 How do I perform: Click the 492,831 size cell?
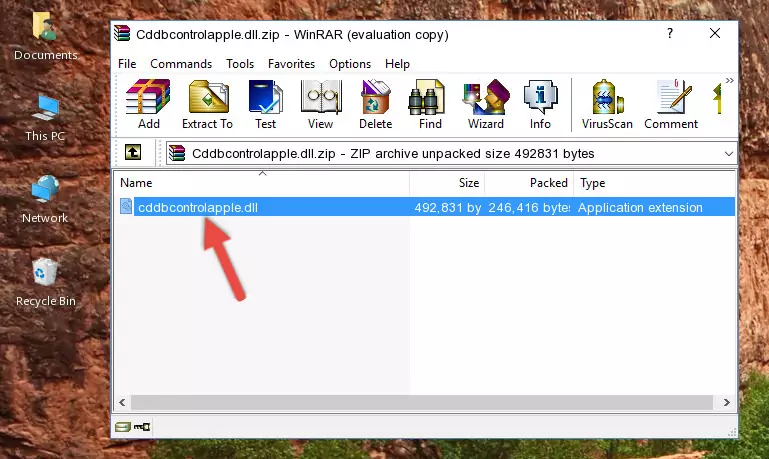click(x=448, y=207)
